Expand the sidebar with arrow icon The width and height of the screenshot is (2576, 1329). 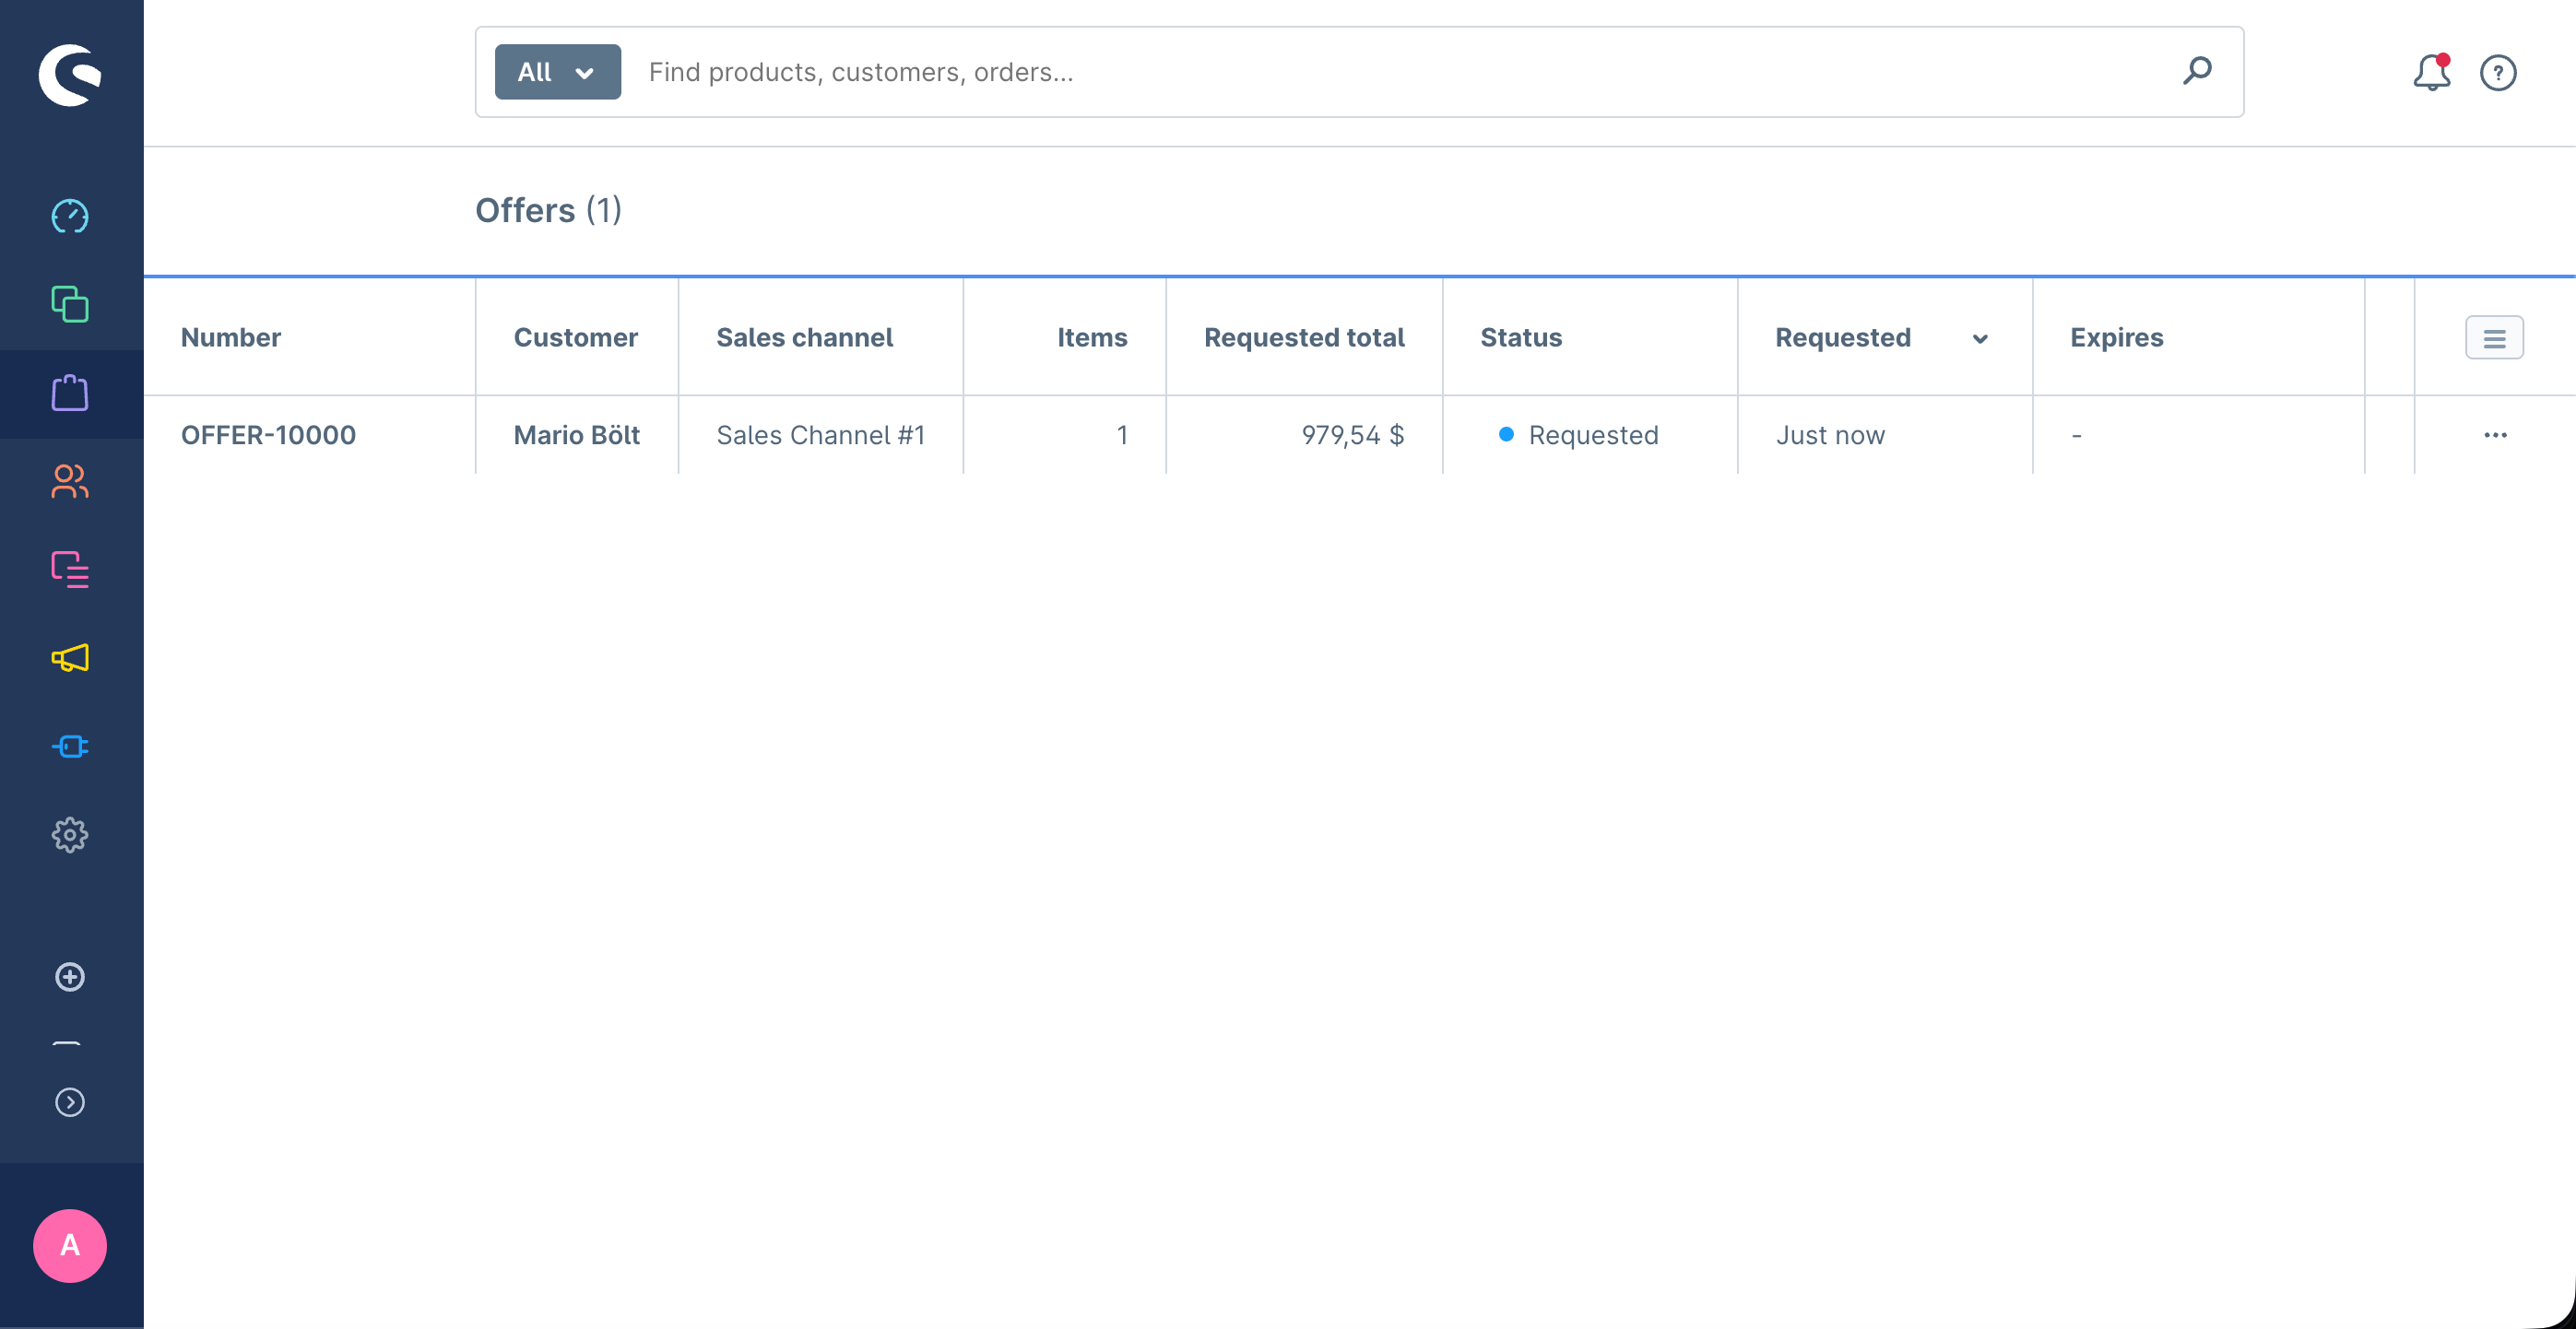tap(70, 1102)
